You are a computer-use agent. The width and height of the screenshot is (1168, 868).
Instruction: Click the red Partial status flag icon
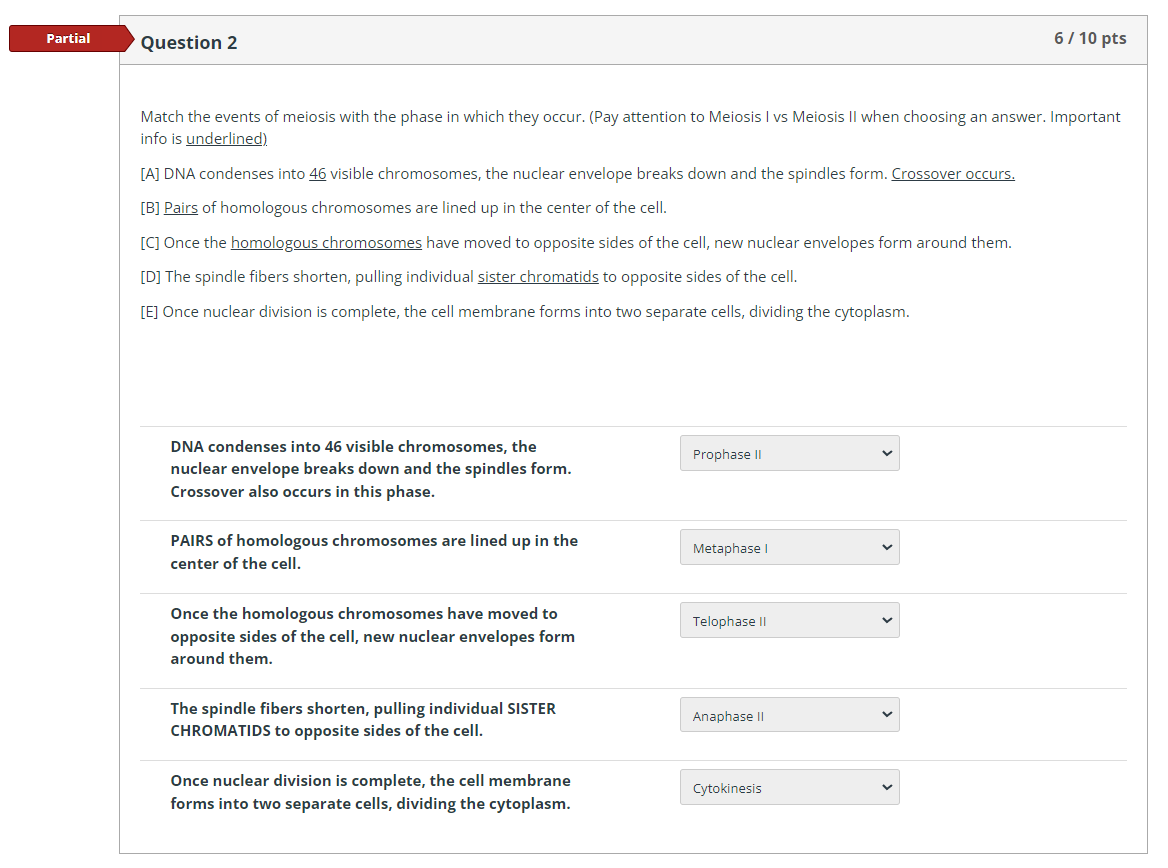pyautogui.click(x=68, y=38)
